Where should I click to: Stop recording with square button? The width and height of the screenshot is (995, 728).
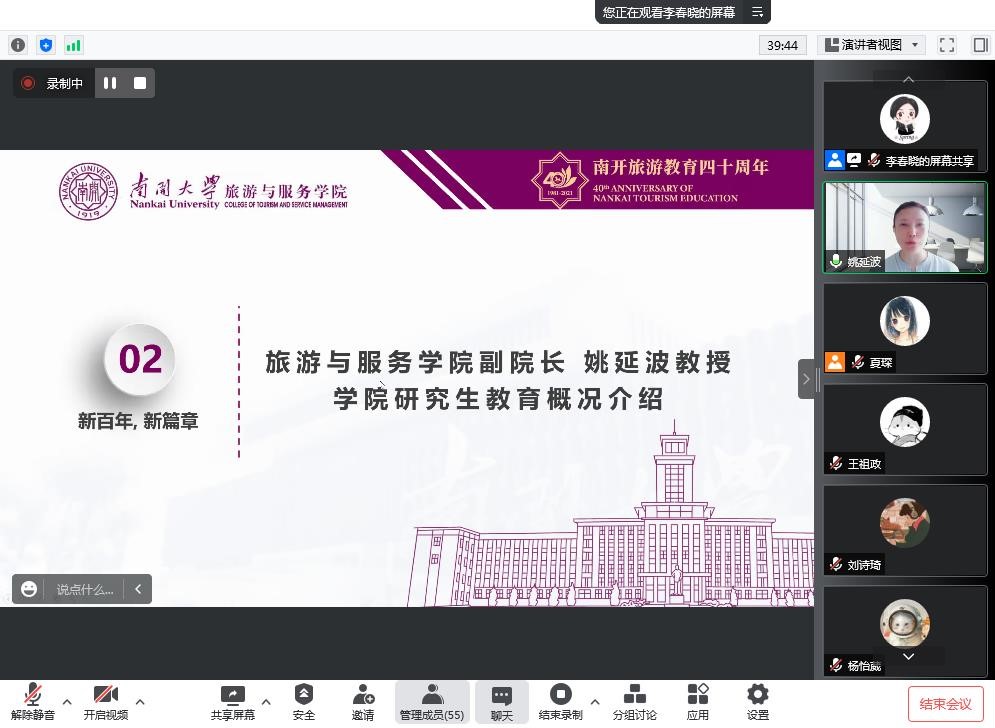[x=140, y=83]
